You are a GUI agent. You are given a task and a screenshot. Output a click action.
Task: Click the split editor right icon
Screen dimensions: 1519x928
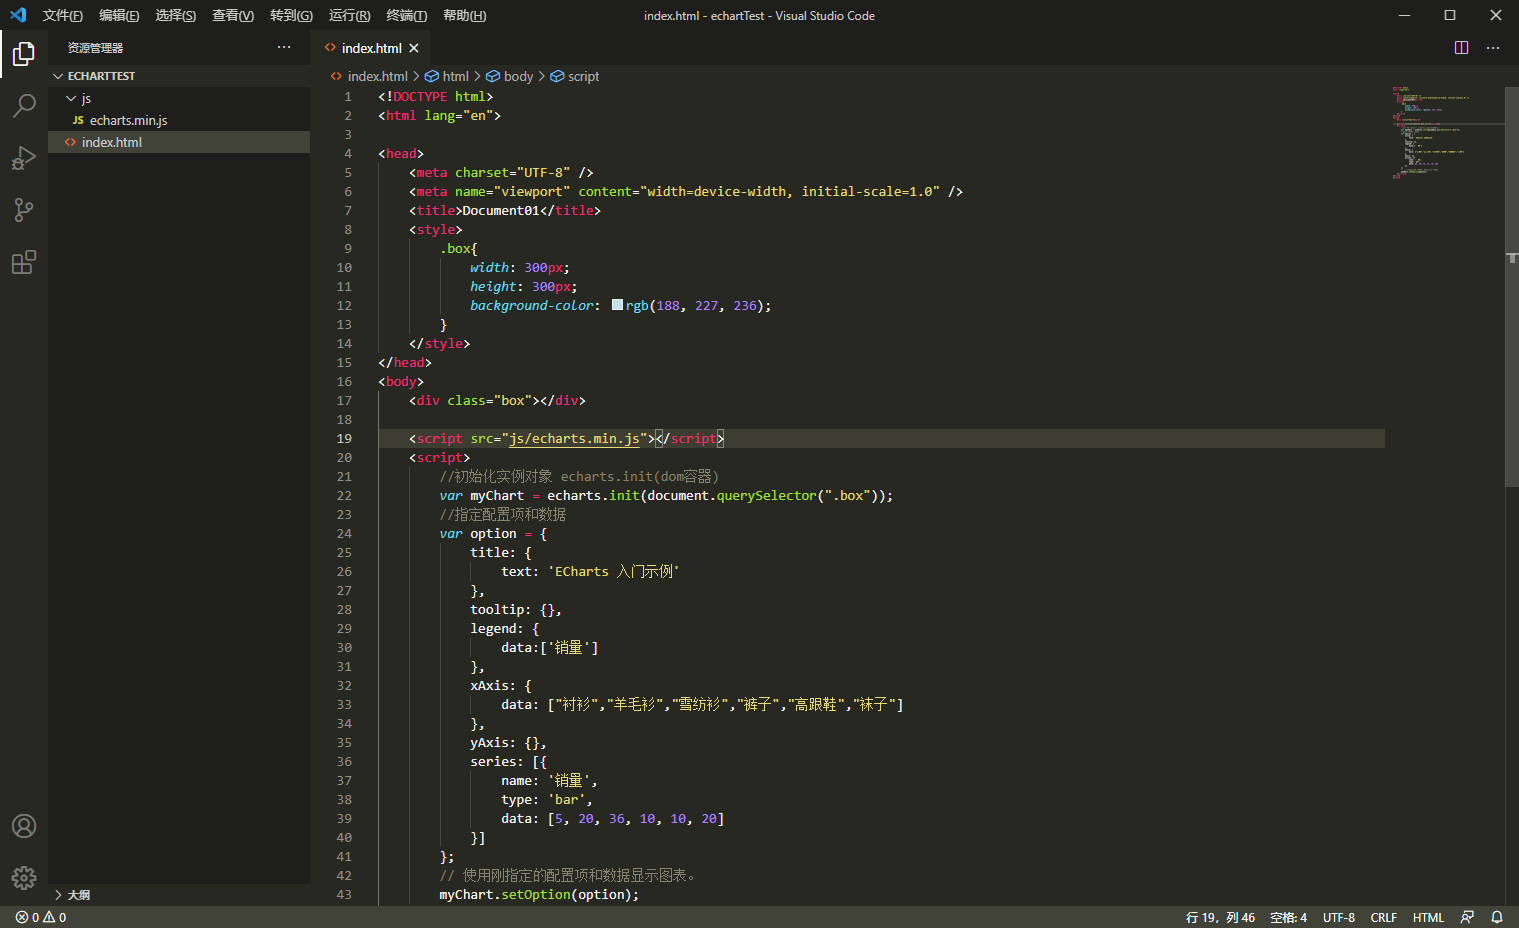[x=1461, y=48]
